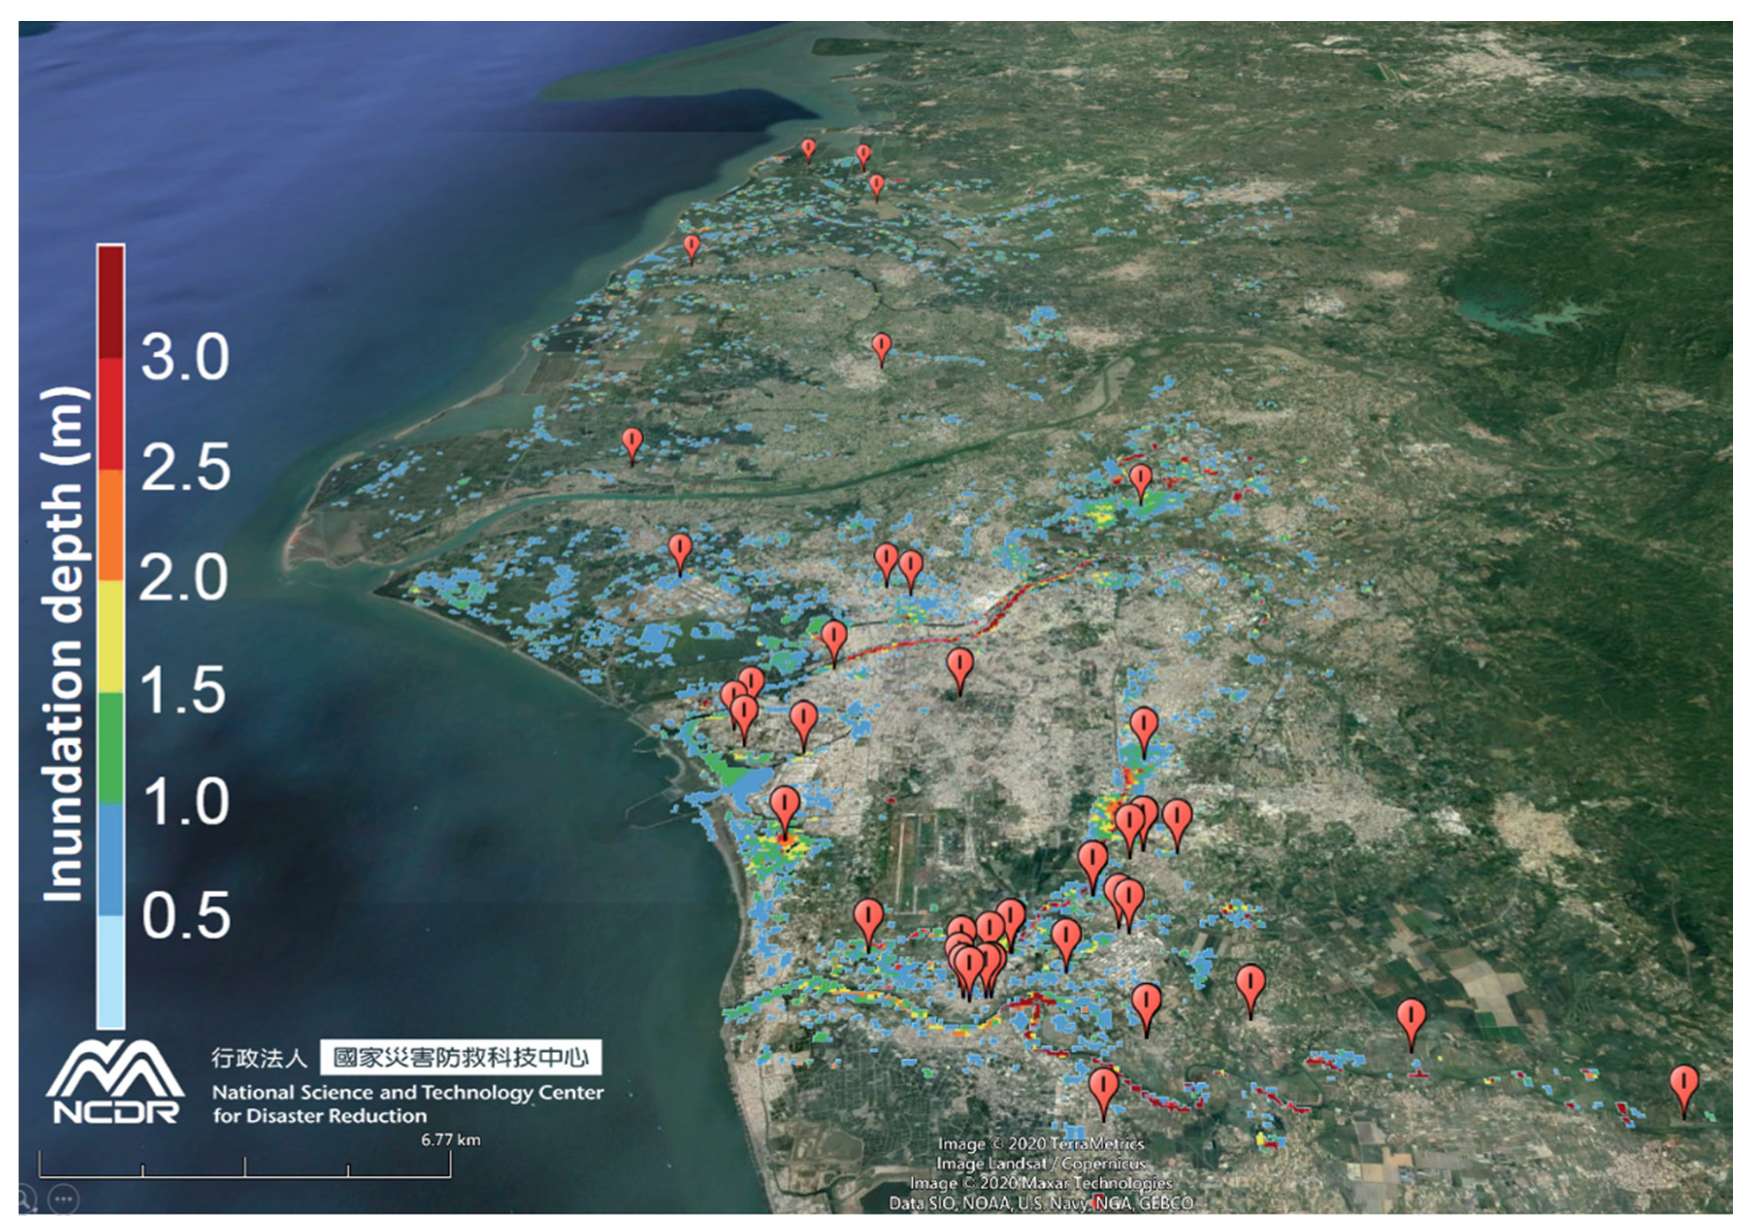The image size is (1746, 1229).
Task: Click the 3.0 legend value
Action: point(186,357)
